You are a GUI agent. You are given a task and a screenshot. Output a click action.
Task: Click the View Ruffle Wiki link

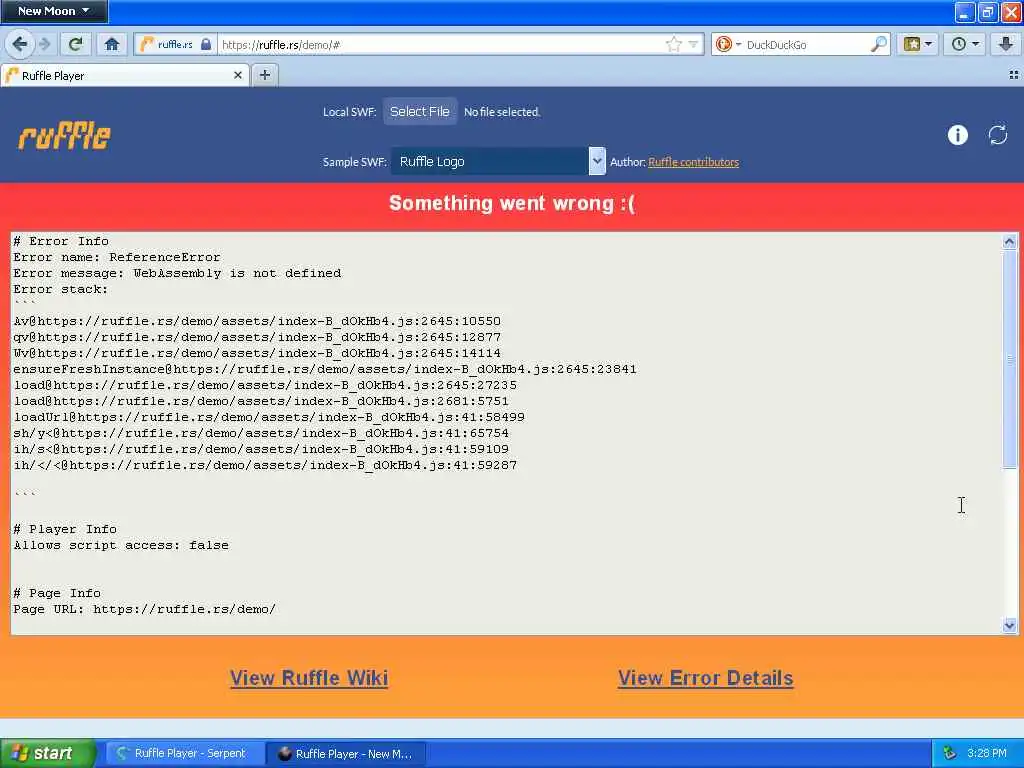pos(309,678)
